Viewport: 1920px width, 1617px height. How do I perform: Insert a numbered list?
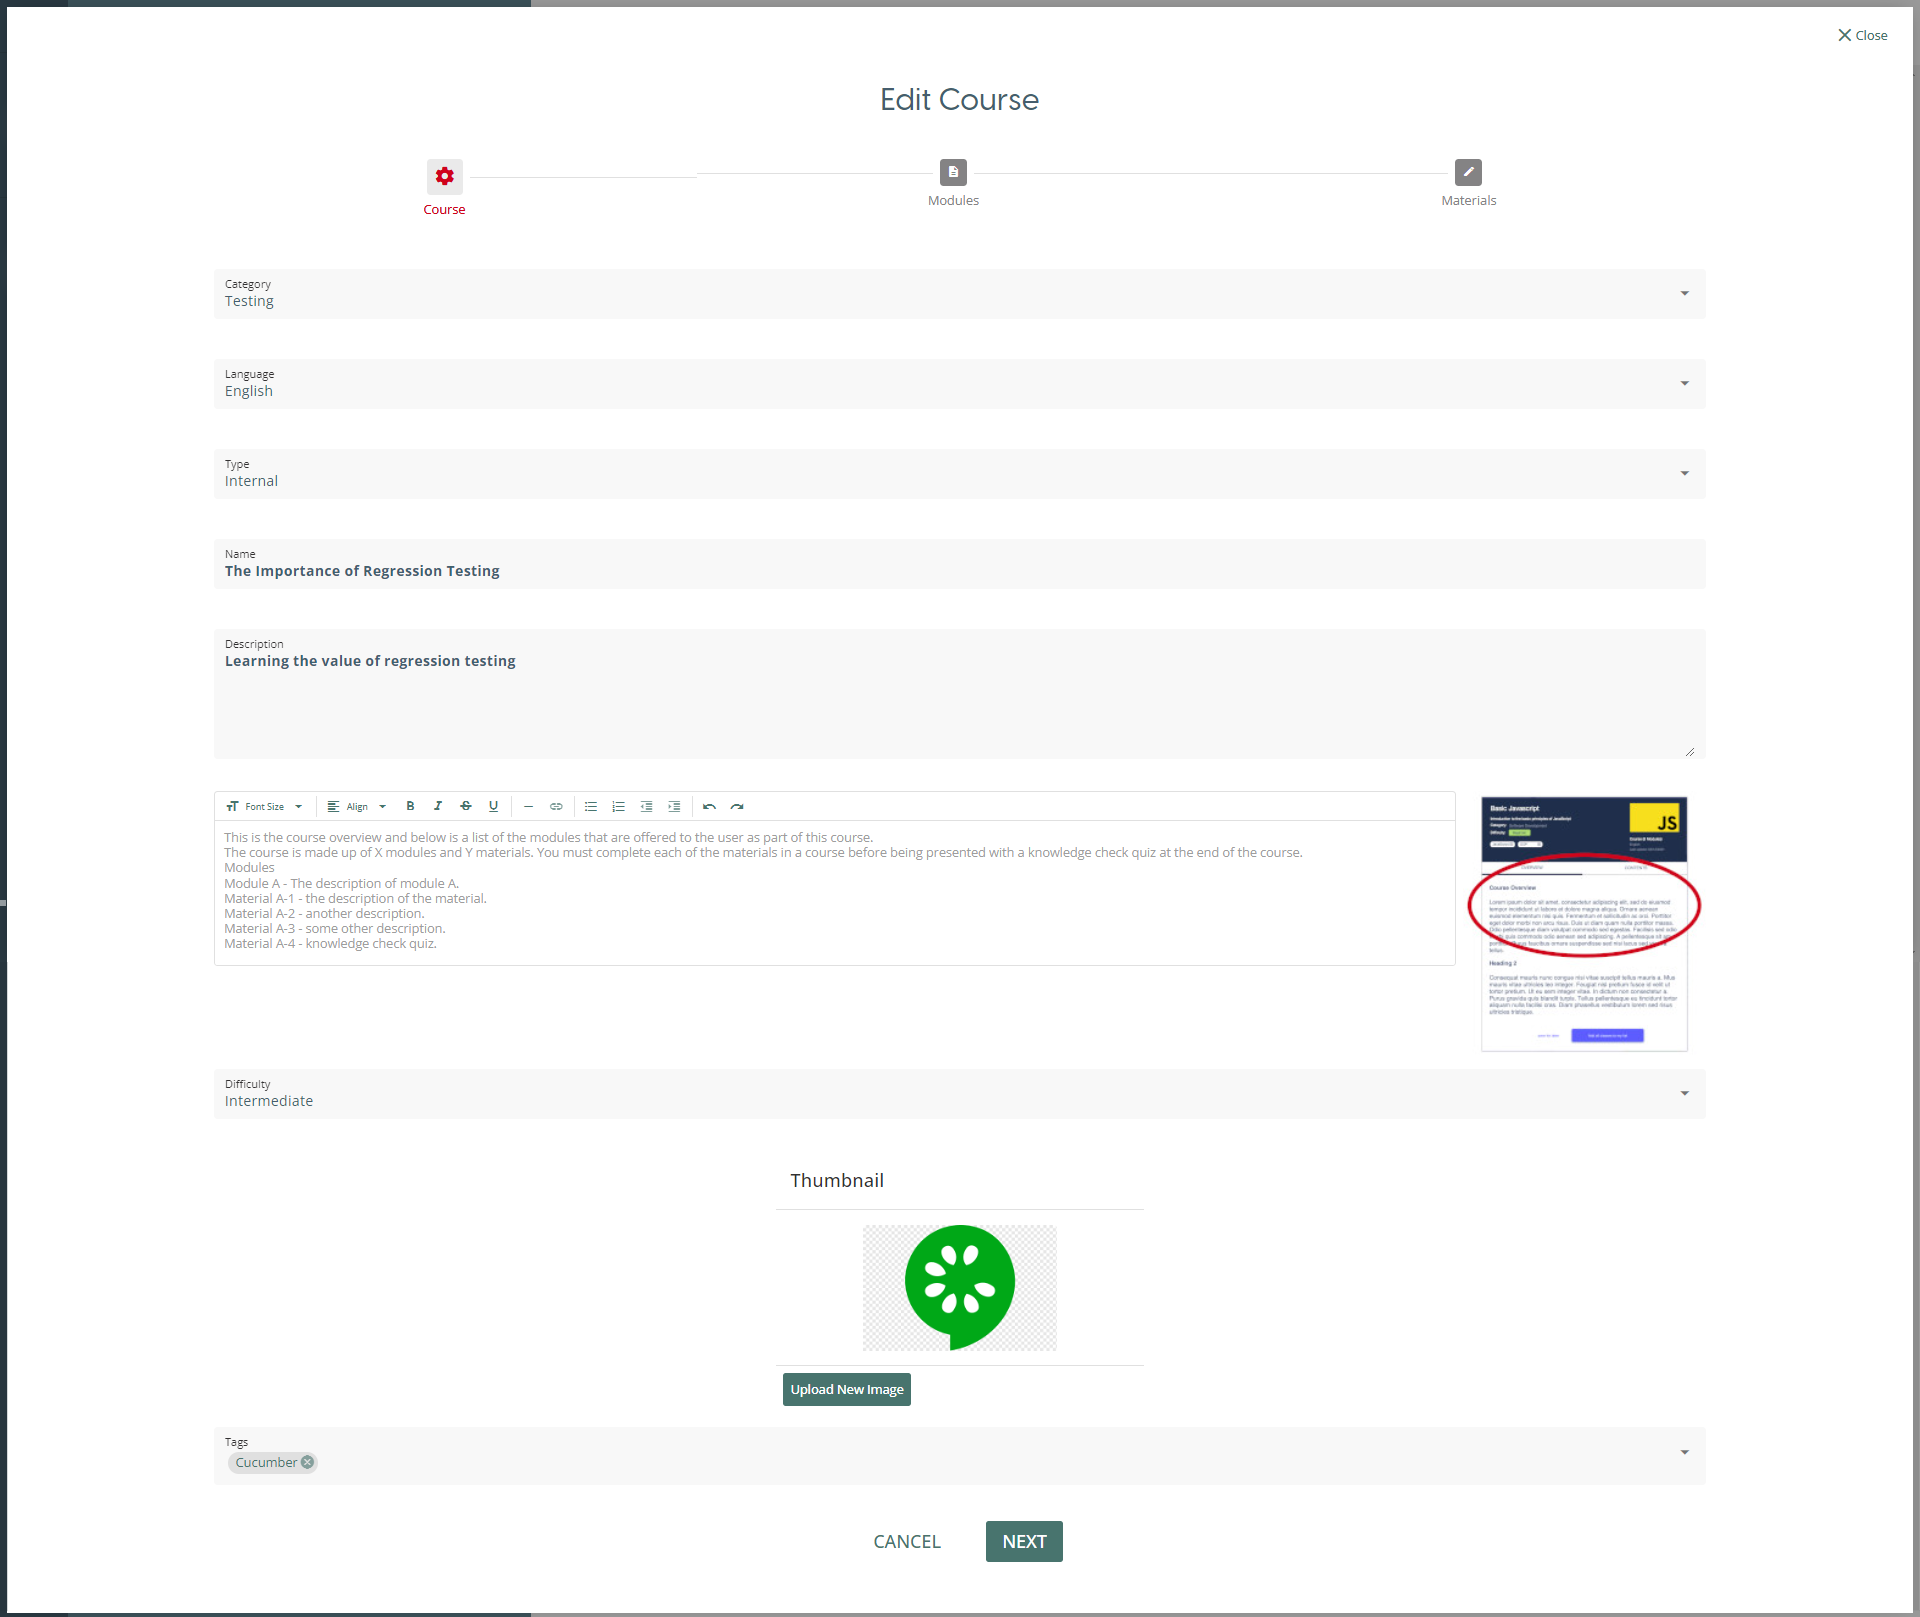pos(619,806)
